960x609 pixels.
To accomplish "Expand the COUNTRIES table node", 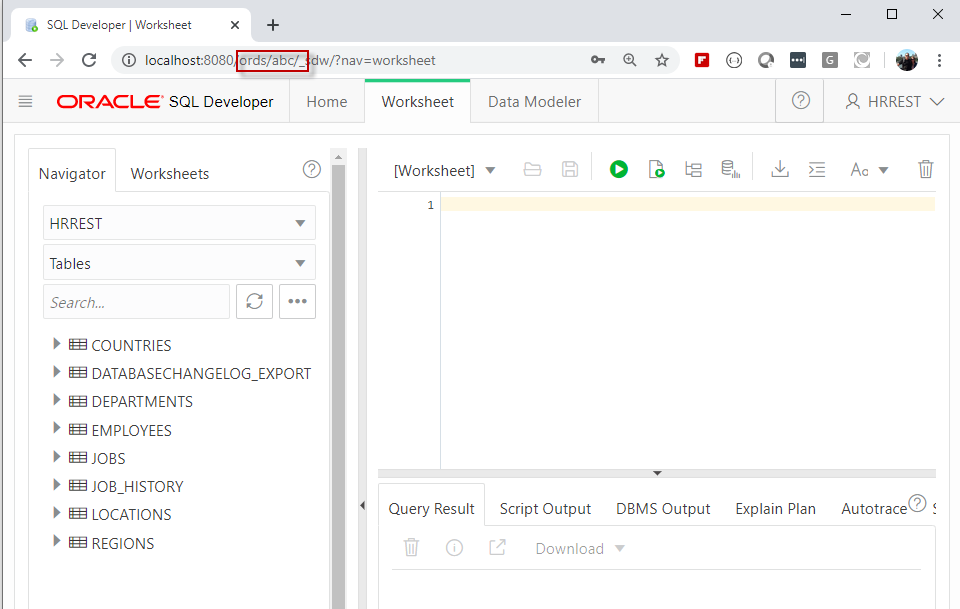I will pos(56,344).
